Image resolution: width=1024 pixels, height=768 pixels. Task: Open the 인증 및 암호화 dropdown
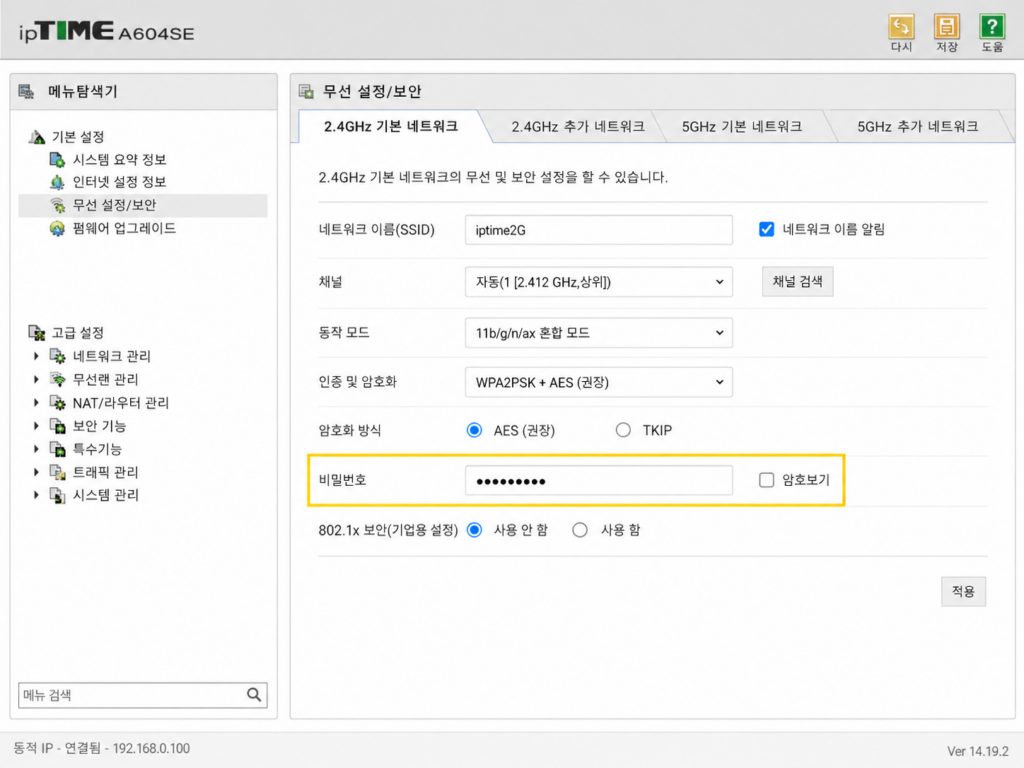(599, 383)
